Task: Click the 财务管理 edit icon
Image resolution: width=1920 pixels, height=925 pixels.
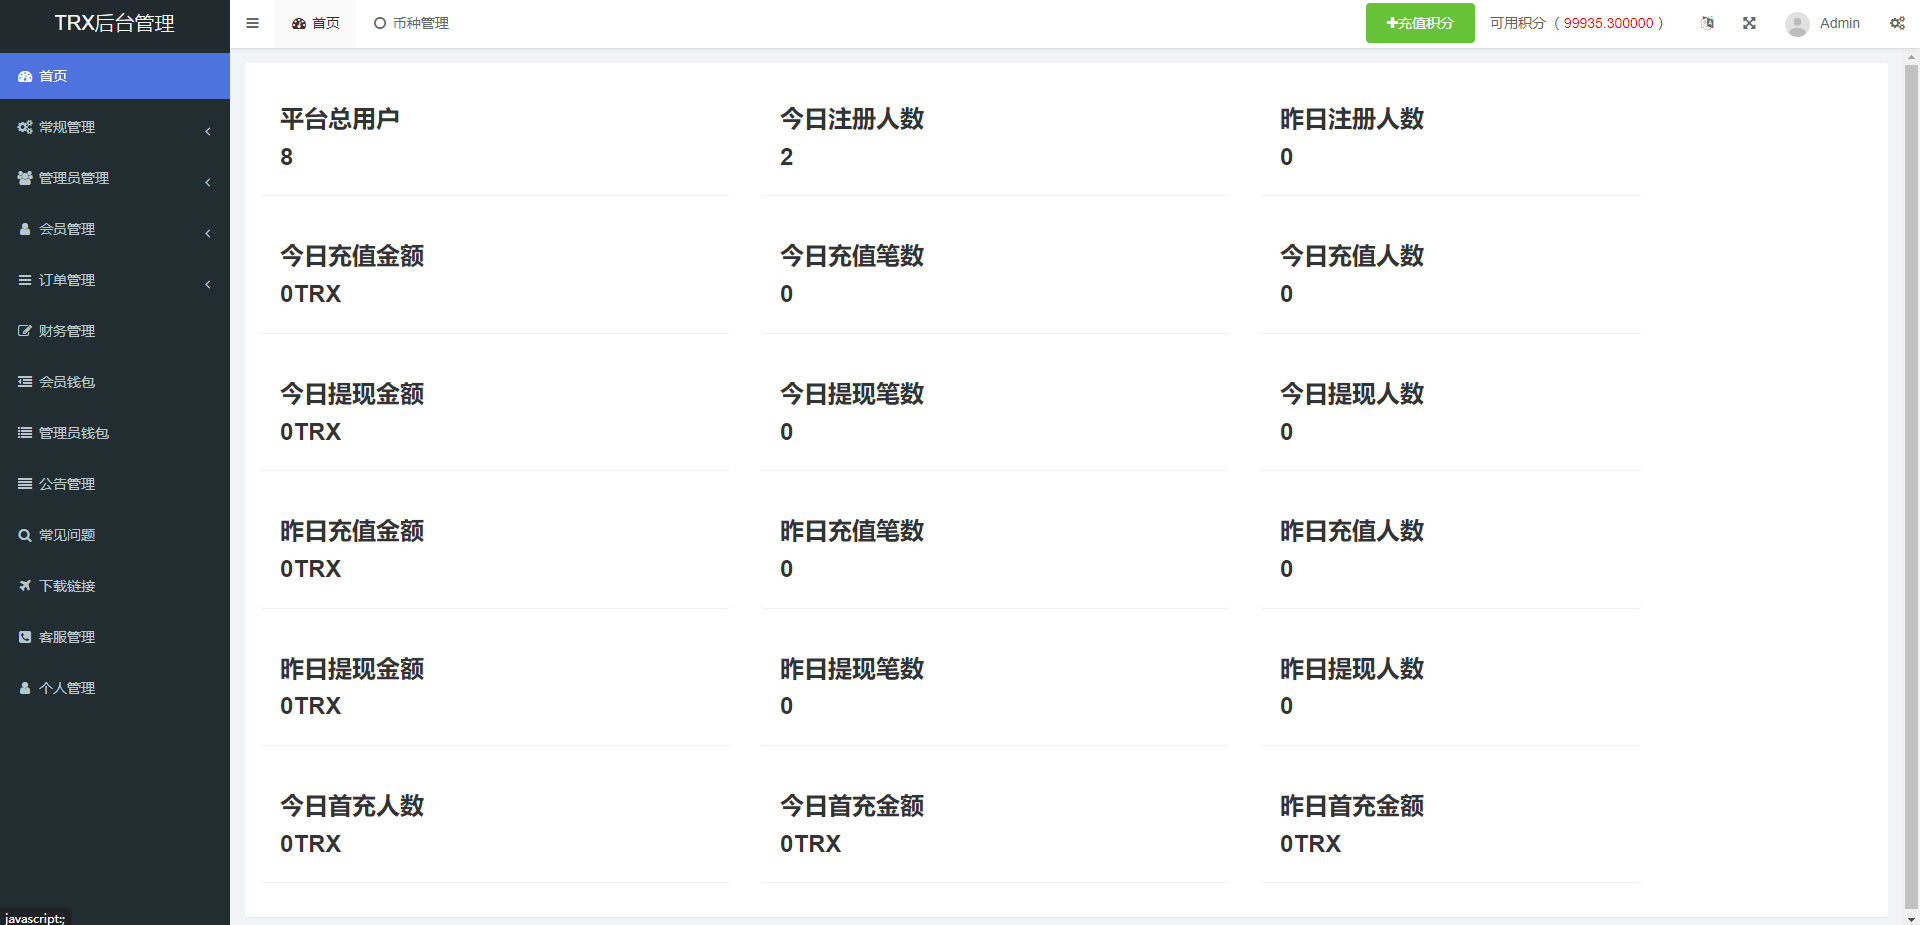Action: click(25, 331)
